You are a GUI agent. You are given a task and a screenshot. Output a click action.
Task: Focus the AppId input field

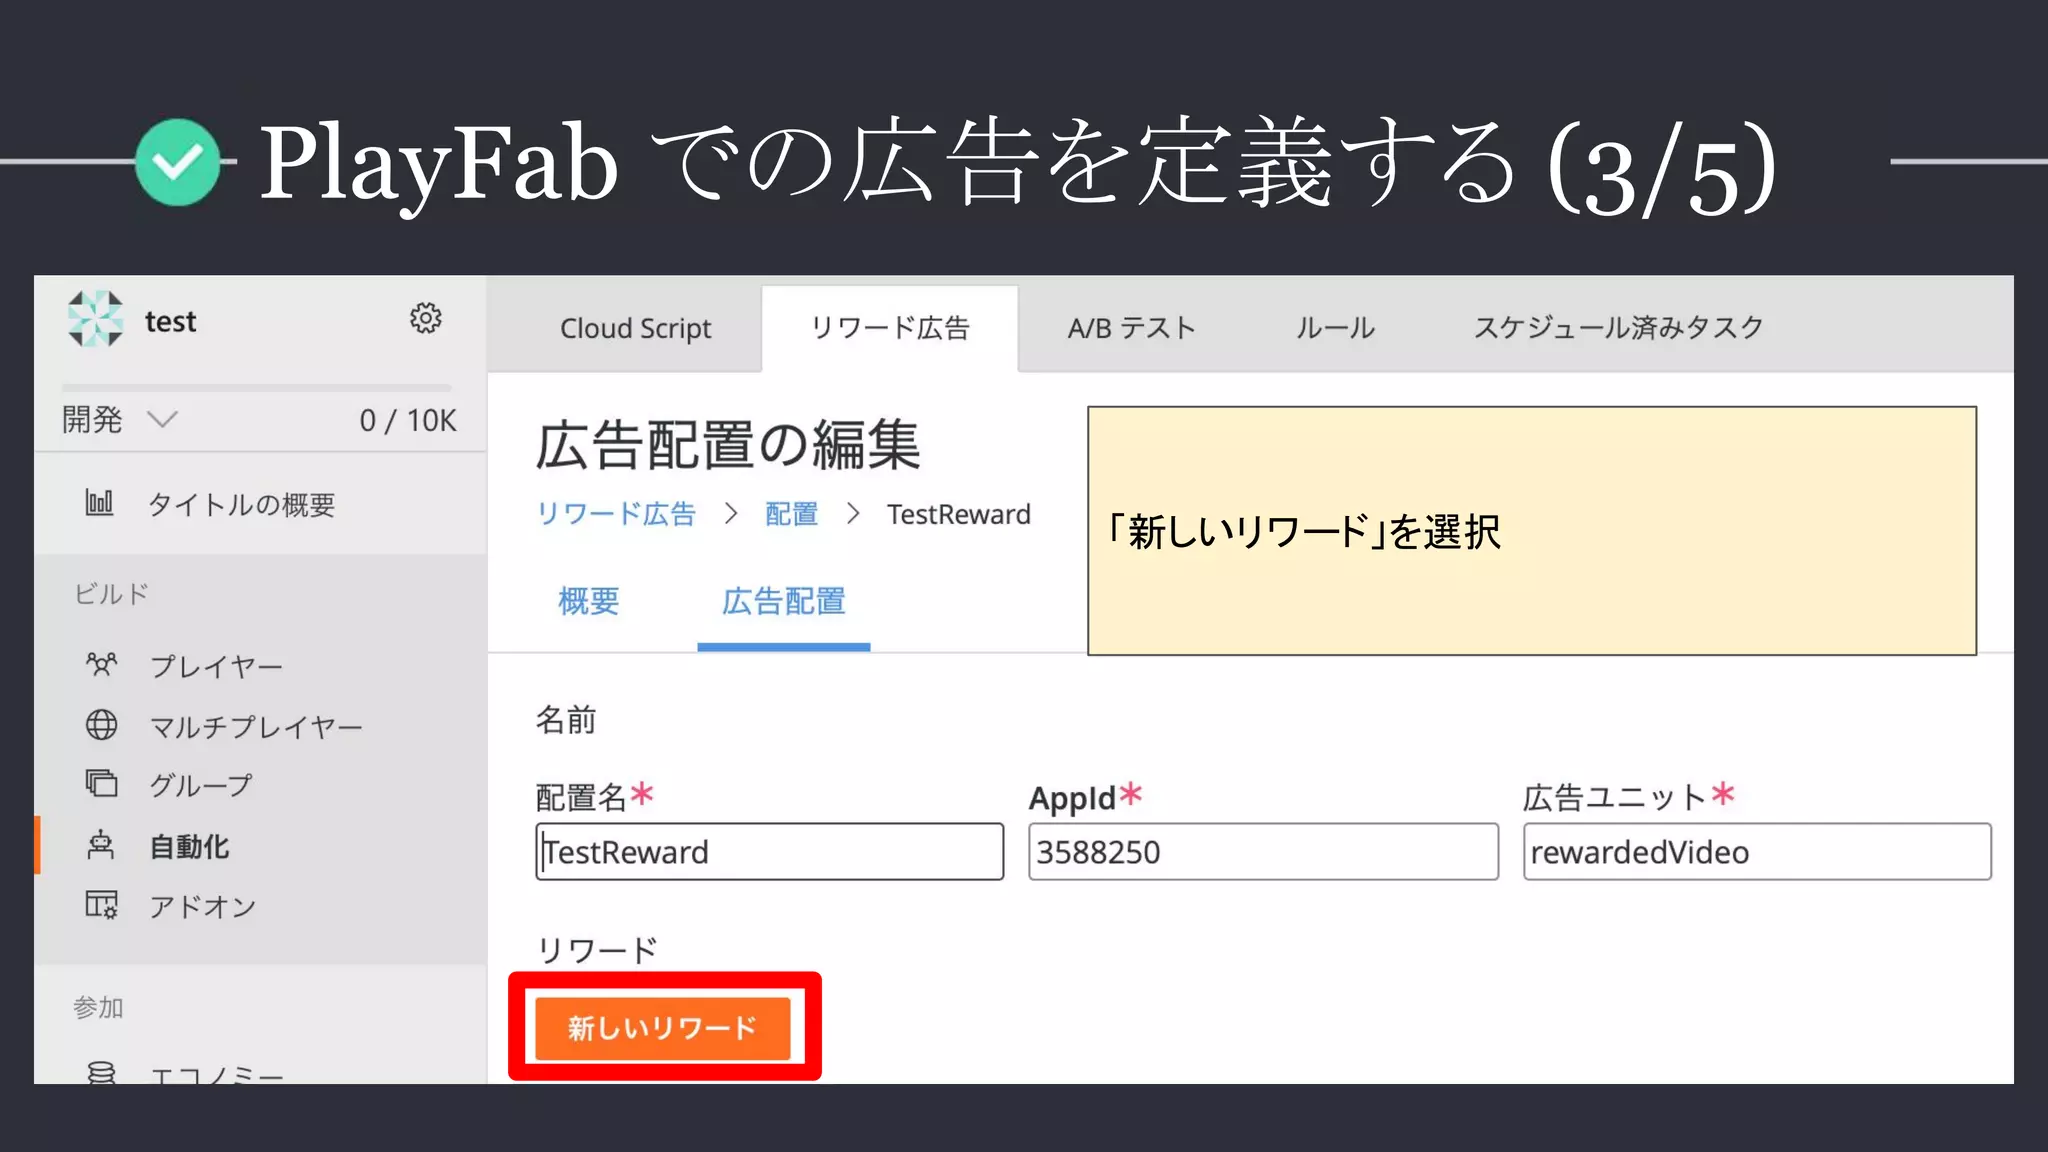(1263, 852)
